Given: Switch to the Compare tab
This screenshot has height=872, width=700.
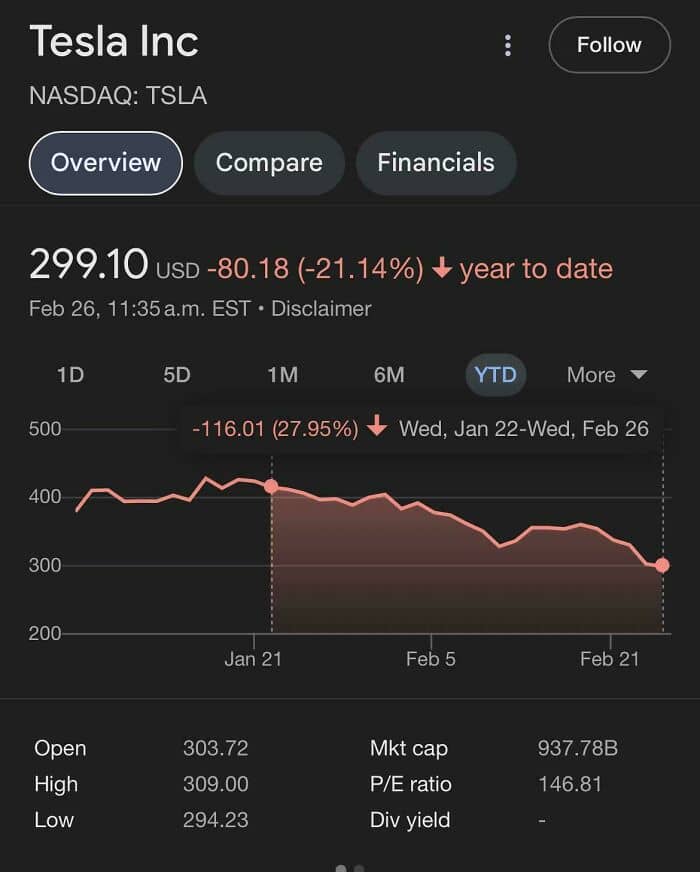Looking at the screenshot, I should (x=269, y=163).
